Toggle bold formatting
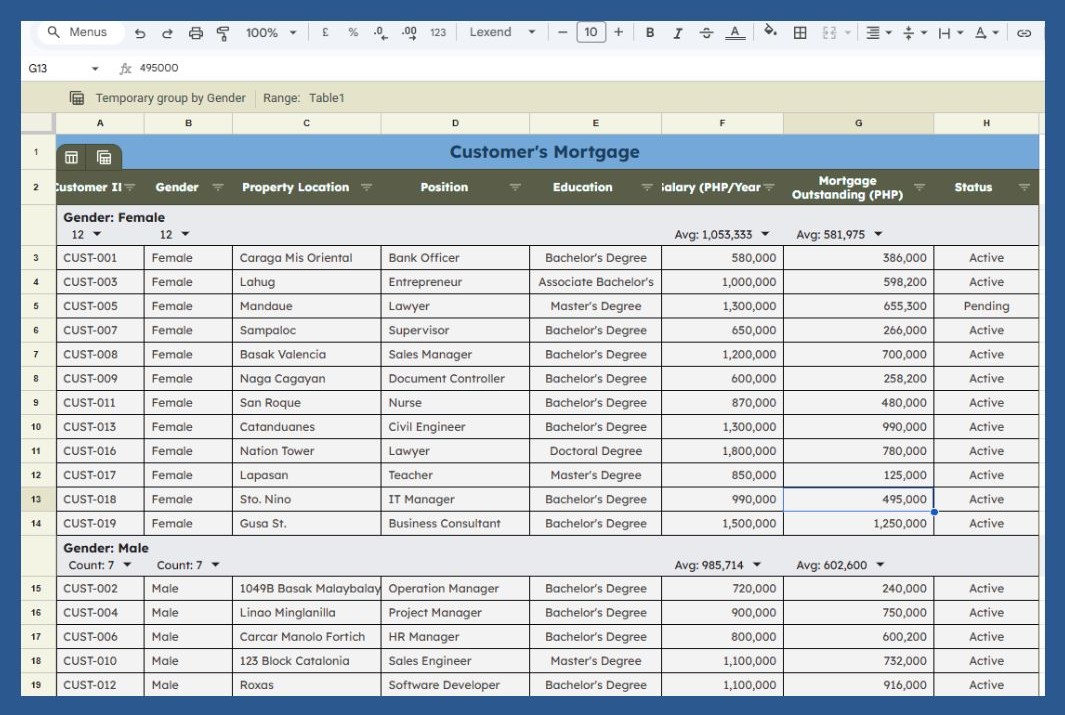The height and width of the screenshot is (715, 1065). click(x=650, y=33)
